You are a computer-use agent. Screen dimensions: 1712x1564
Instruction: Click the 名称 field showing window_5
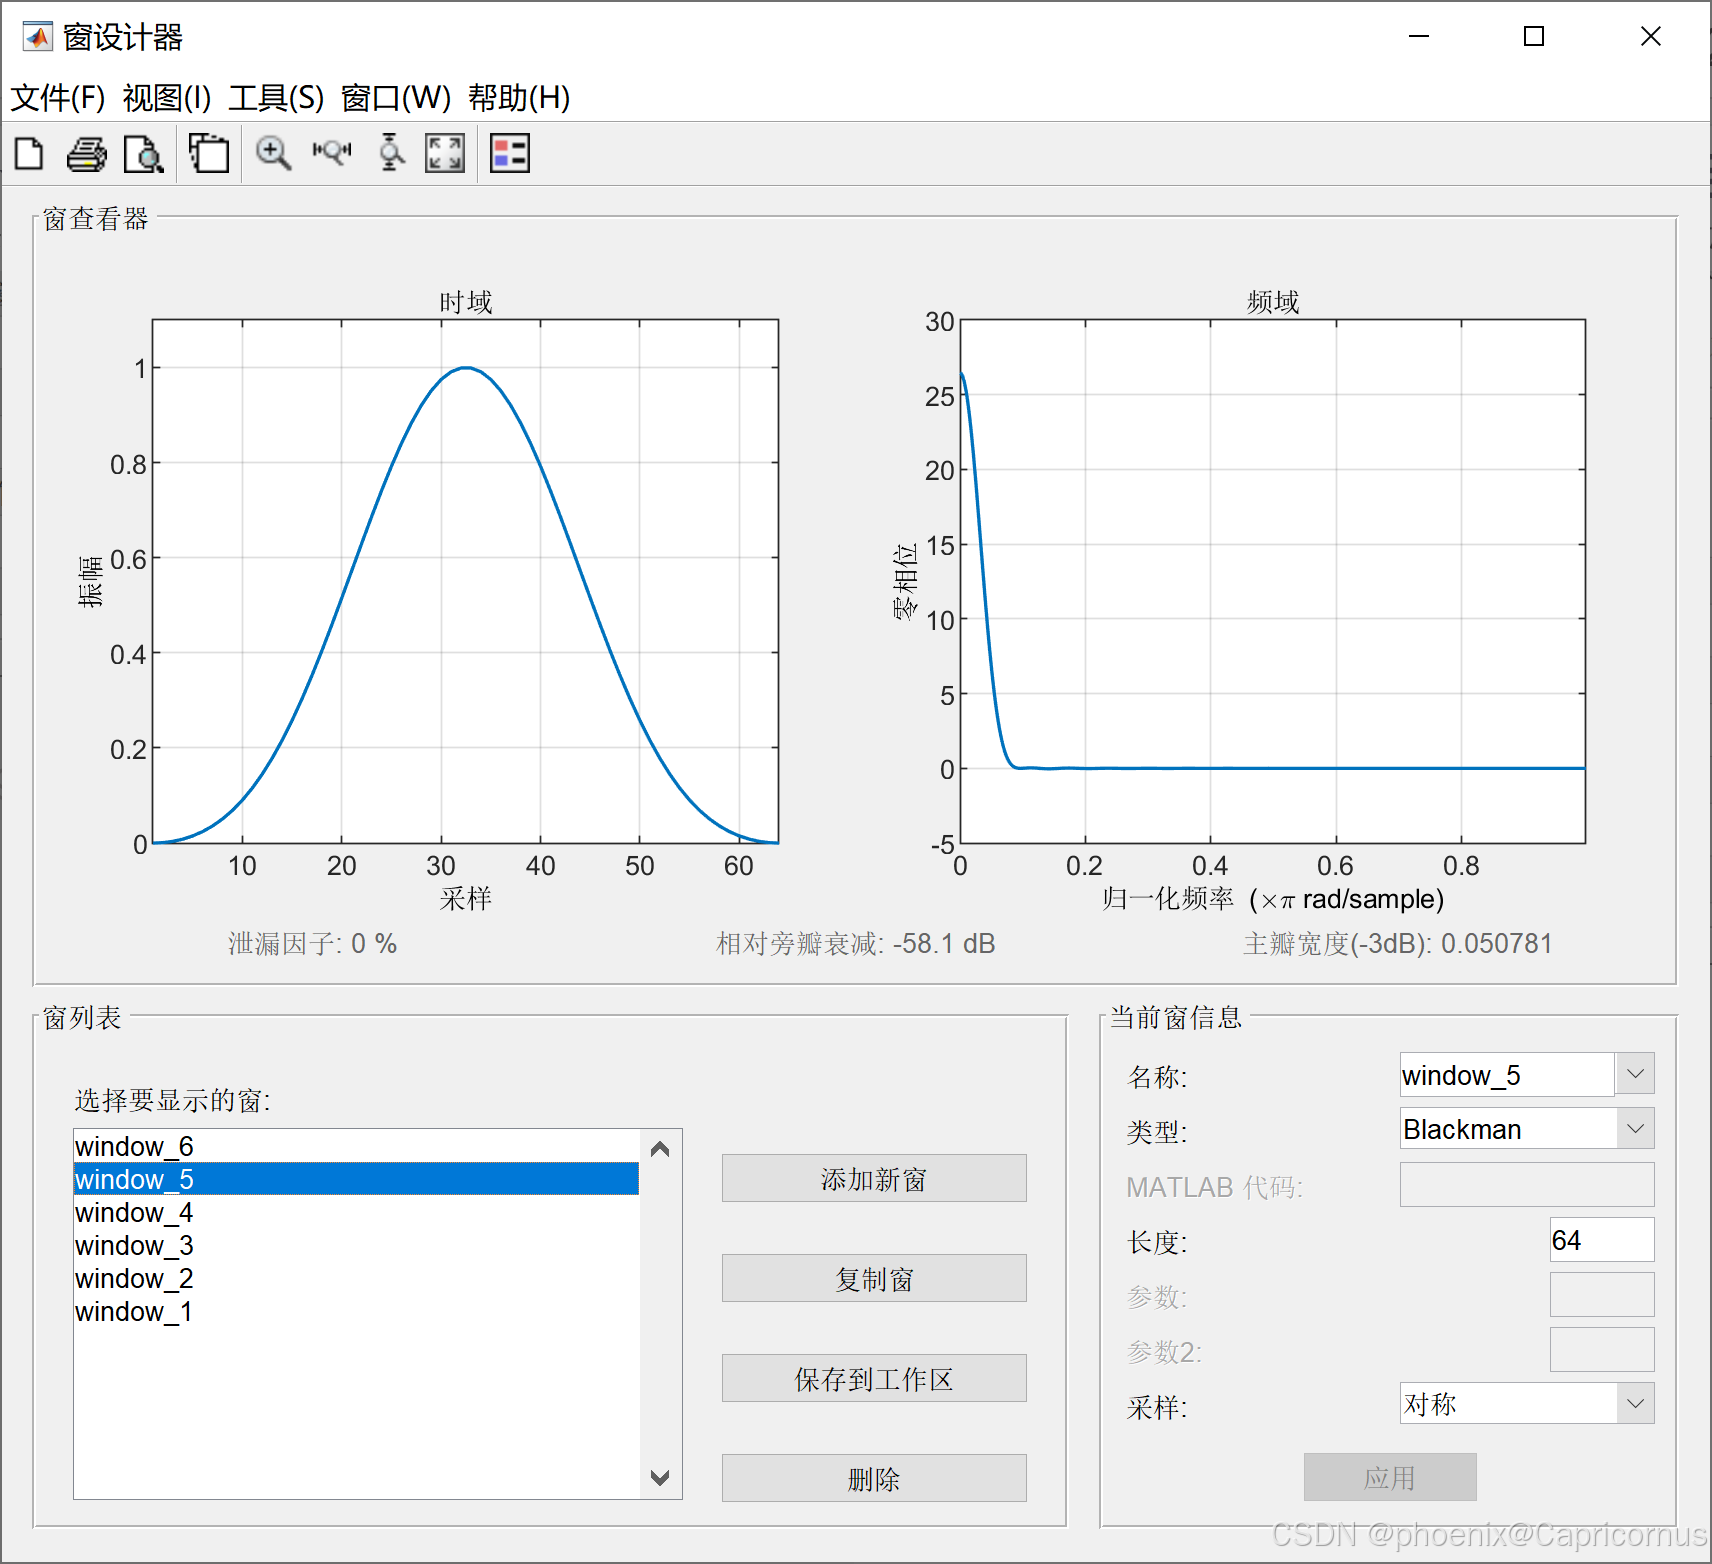pyautogui.click(x=1507, y=1074)
